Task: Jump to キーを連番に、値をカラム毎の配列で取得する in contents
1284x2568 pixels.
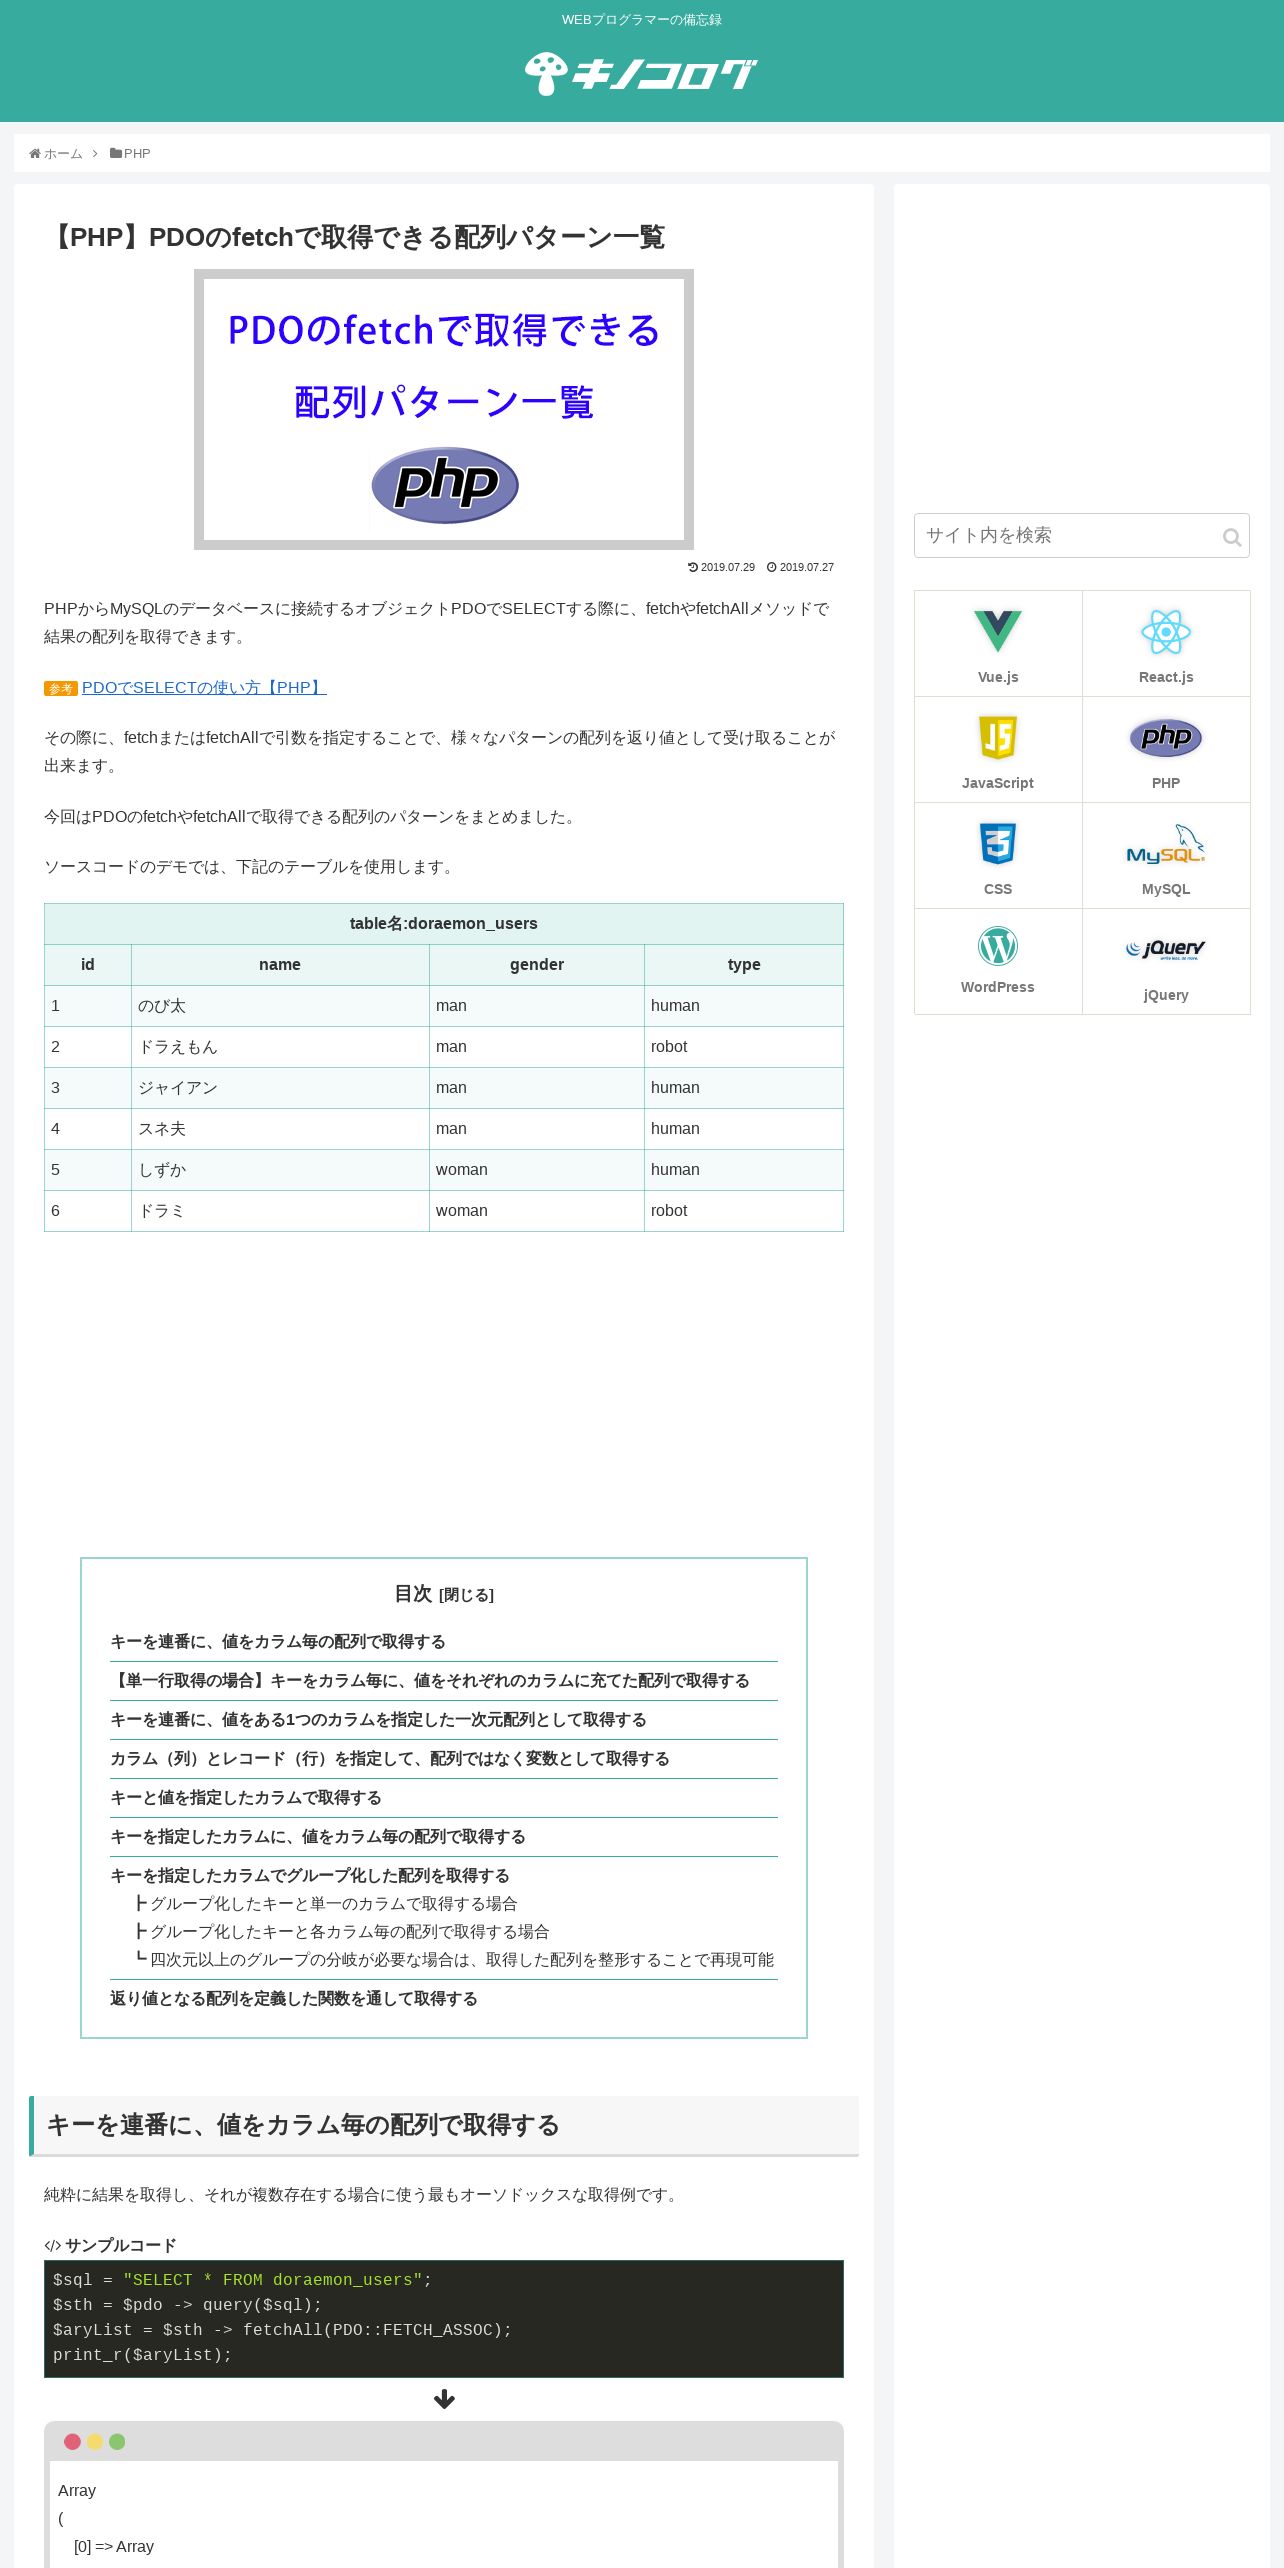Action: 278,1641
